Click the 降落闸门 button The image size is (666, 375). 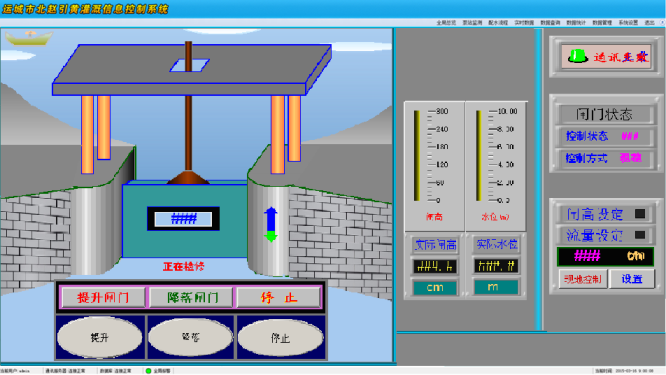tap(192, 297)
